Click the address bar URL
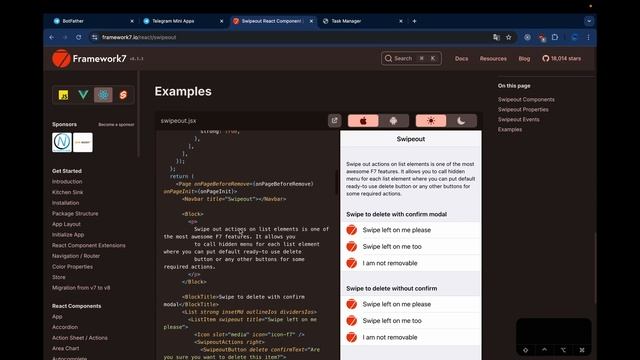 tap(139, 37)
